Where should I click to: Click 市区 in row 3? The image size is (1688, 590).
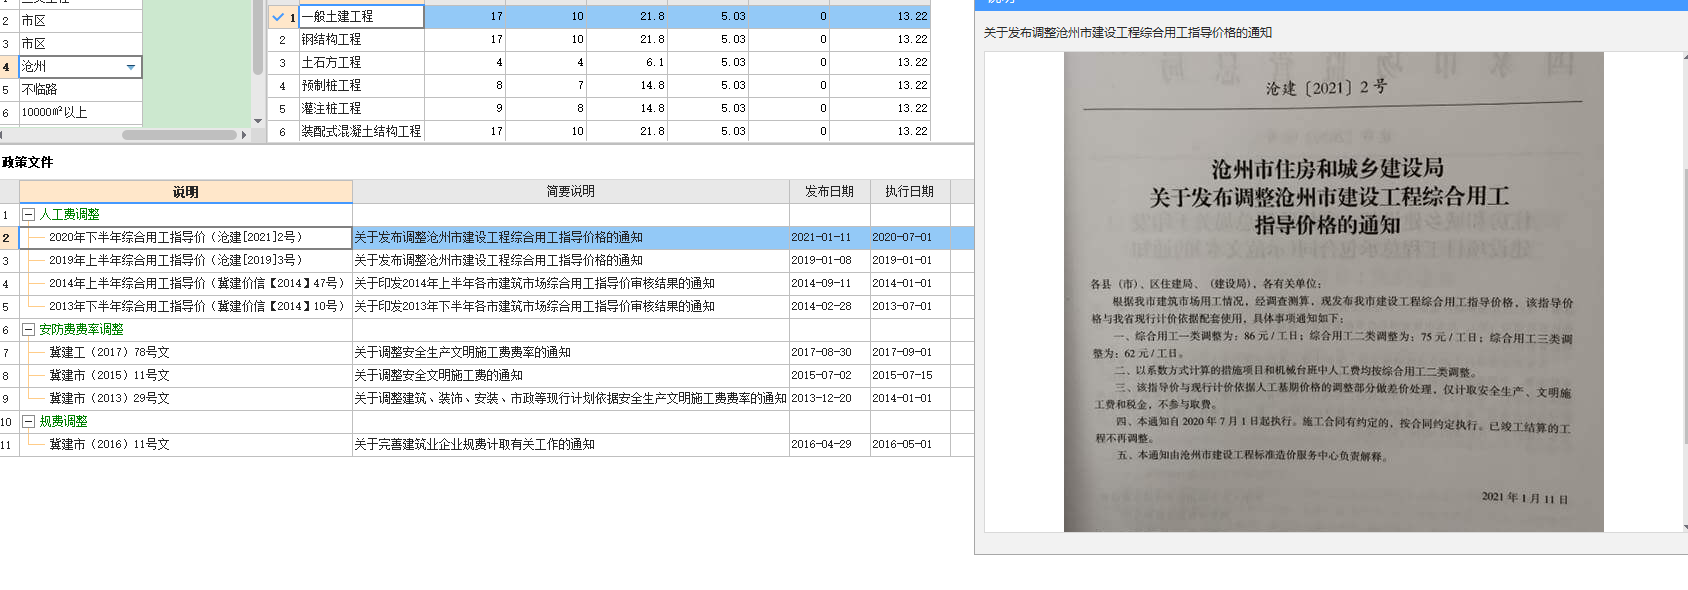tap(80, 43)
